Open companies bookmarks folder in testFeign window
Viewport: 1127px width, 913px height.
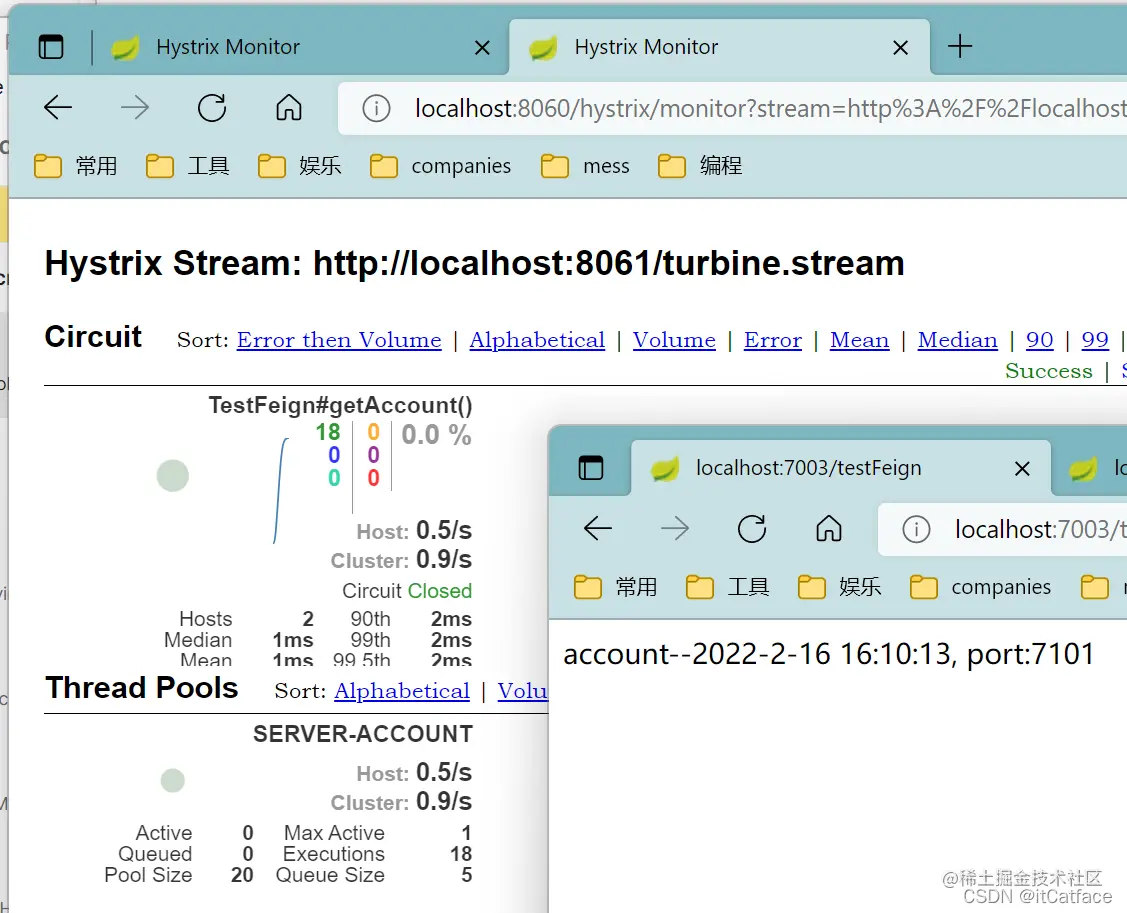pos(980,587)
